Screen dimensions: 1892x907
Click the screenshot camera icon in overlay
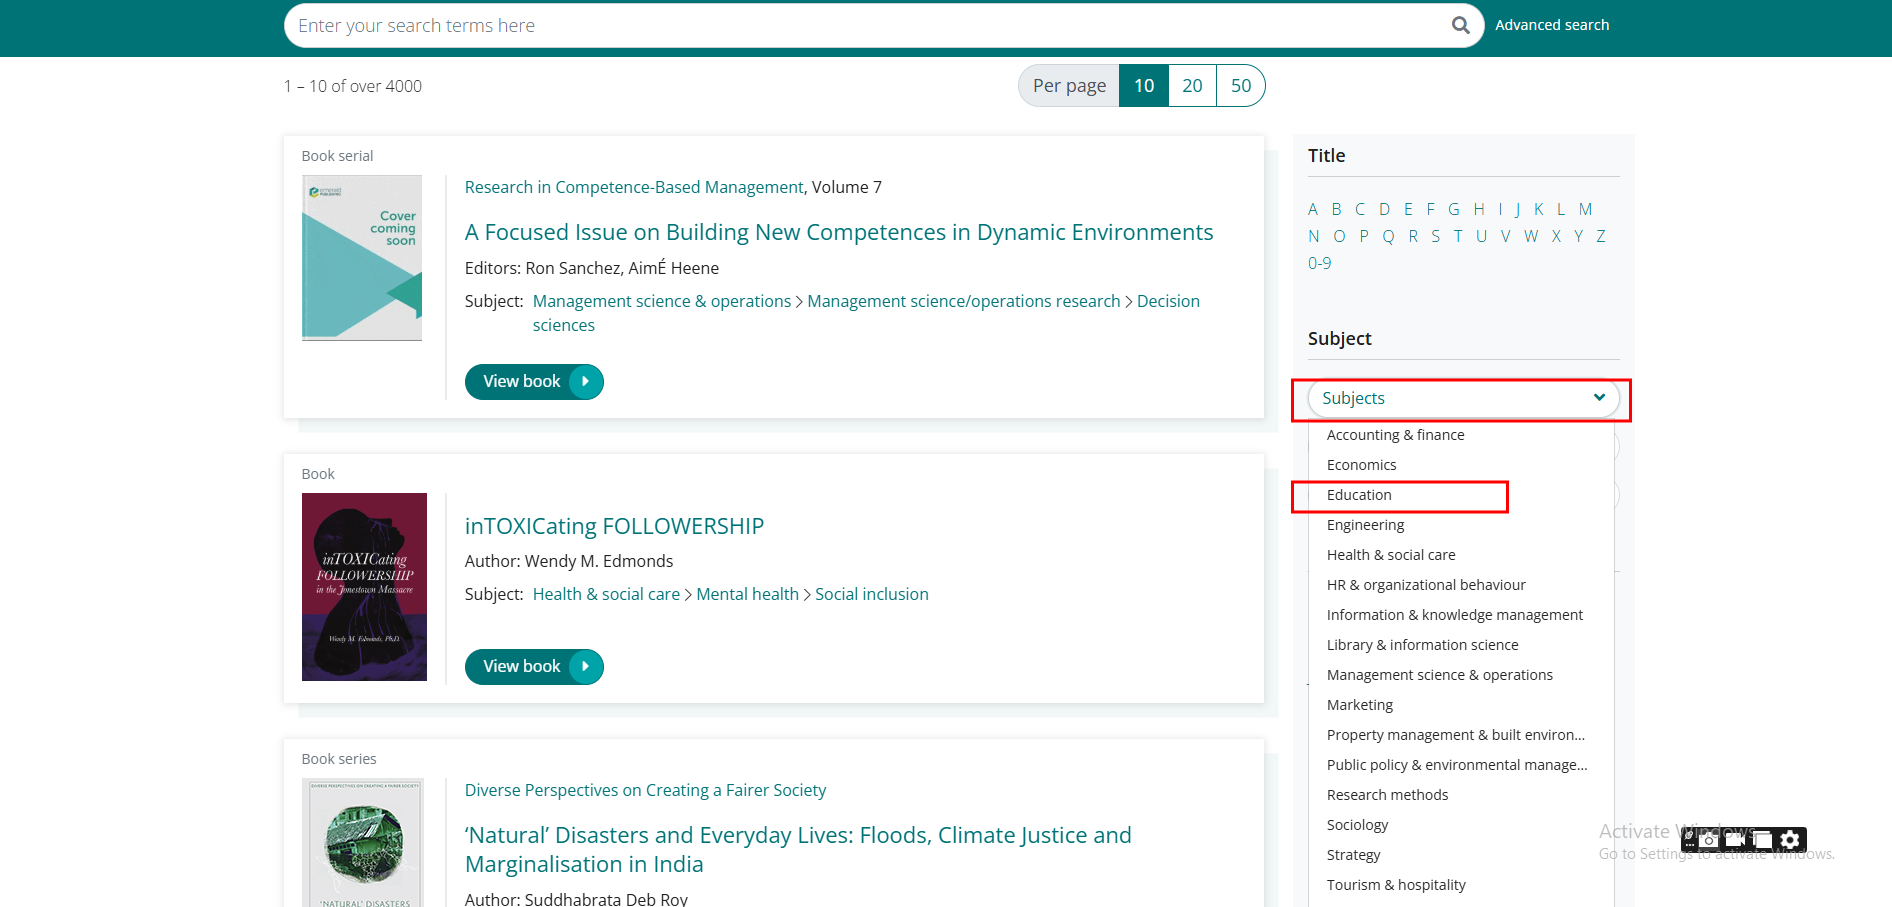point(1709,840)
